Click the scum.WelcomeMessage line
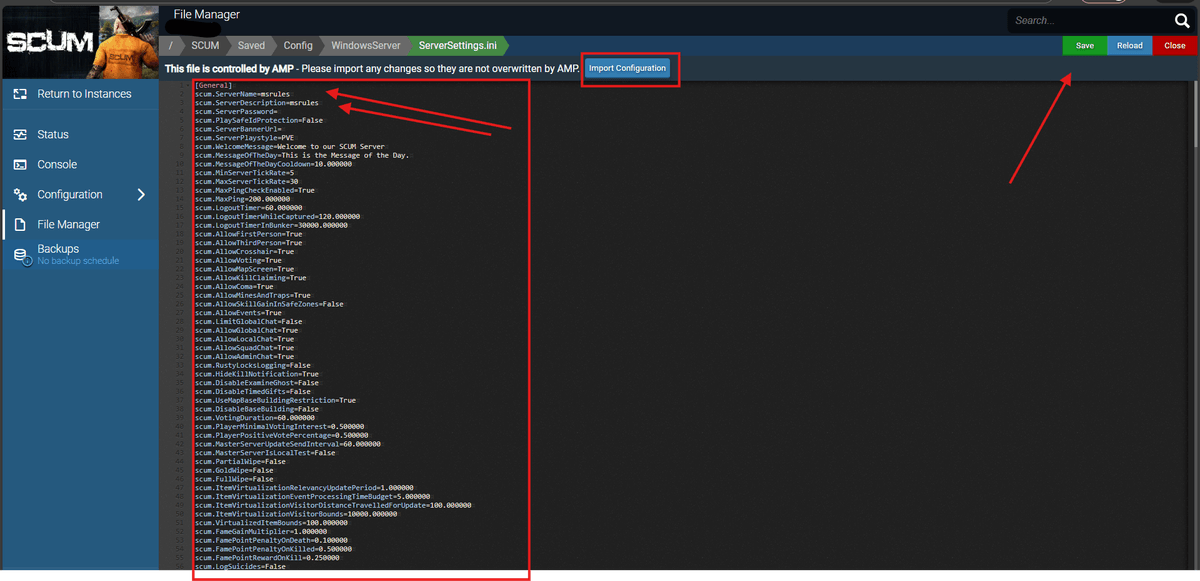1200x581 pixels. 290,146
